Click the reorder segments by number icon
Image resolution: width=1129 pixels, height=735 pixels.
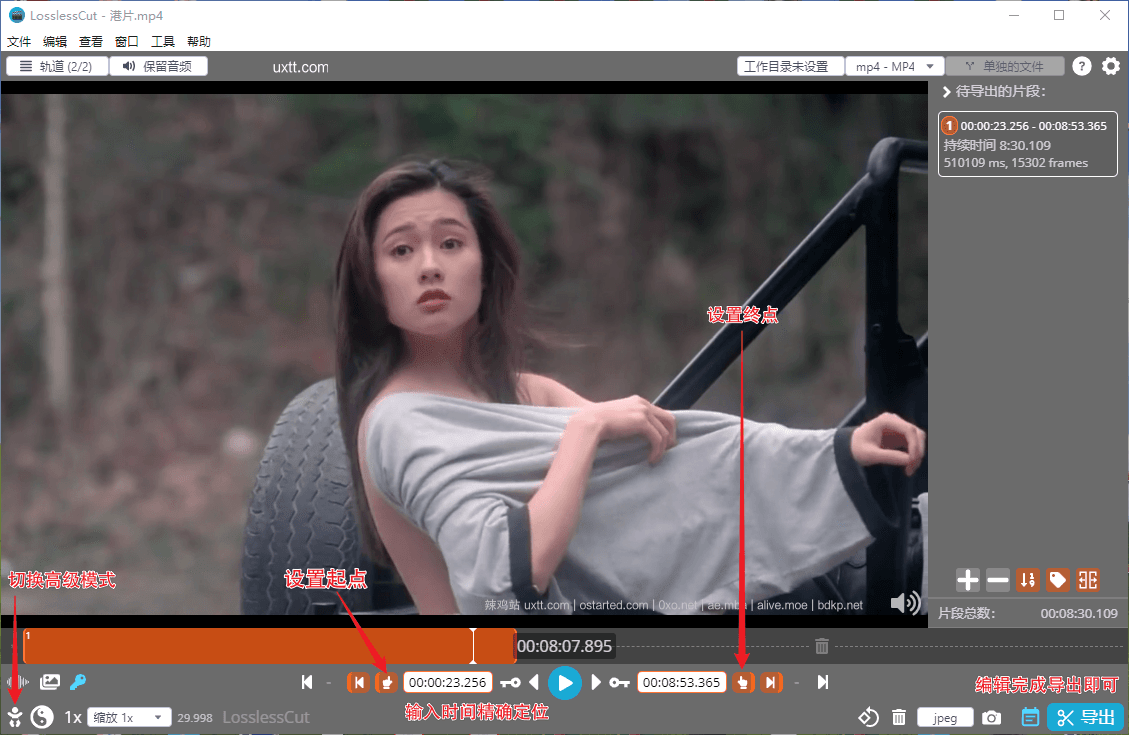click(1027, 580)
